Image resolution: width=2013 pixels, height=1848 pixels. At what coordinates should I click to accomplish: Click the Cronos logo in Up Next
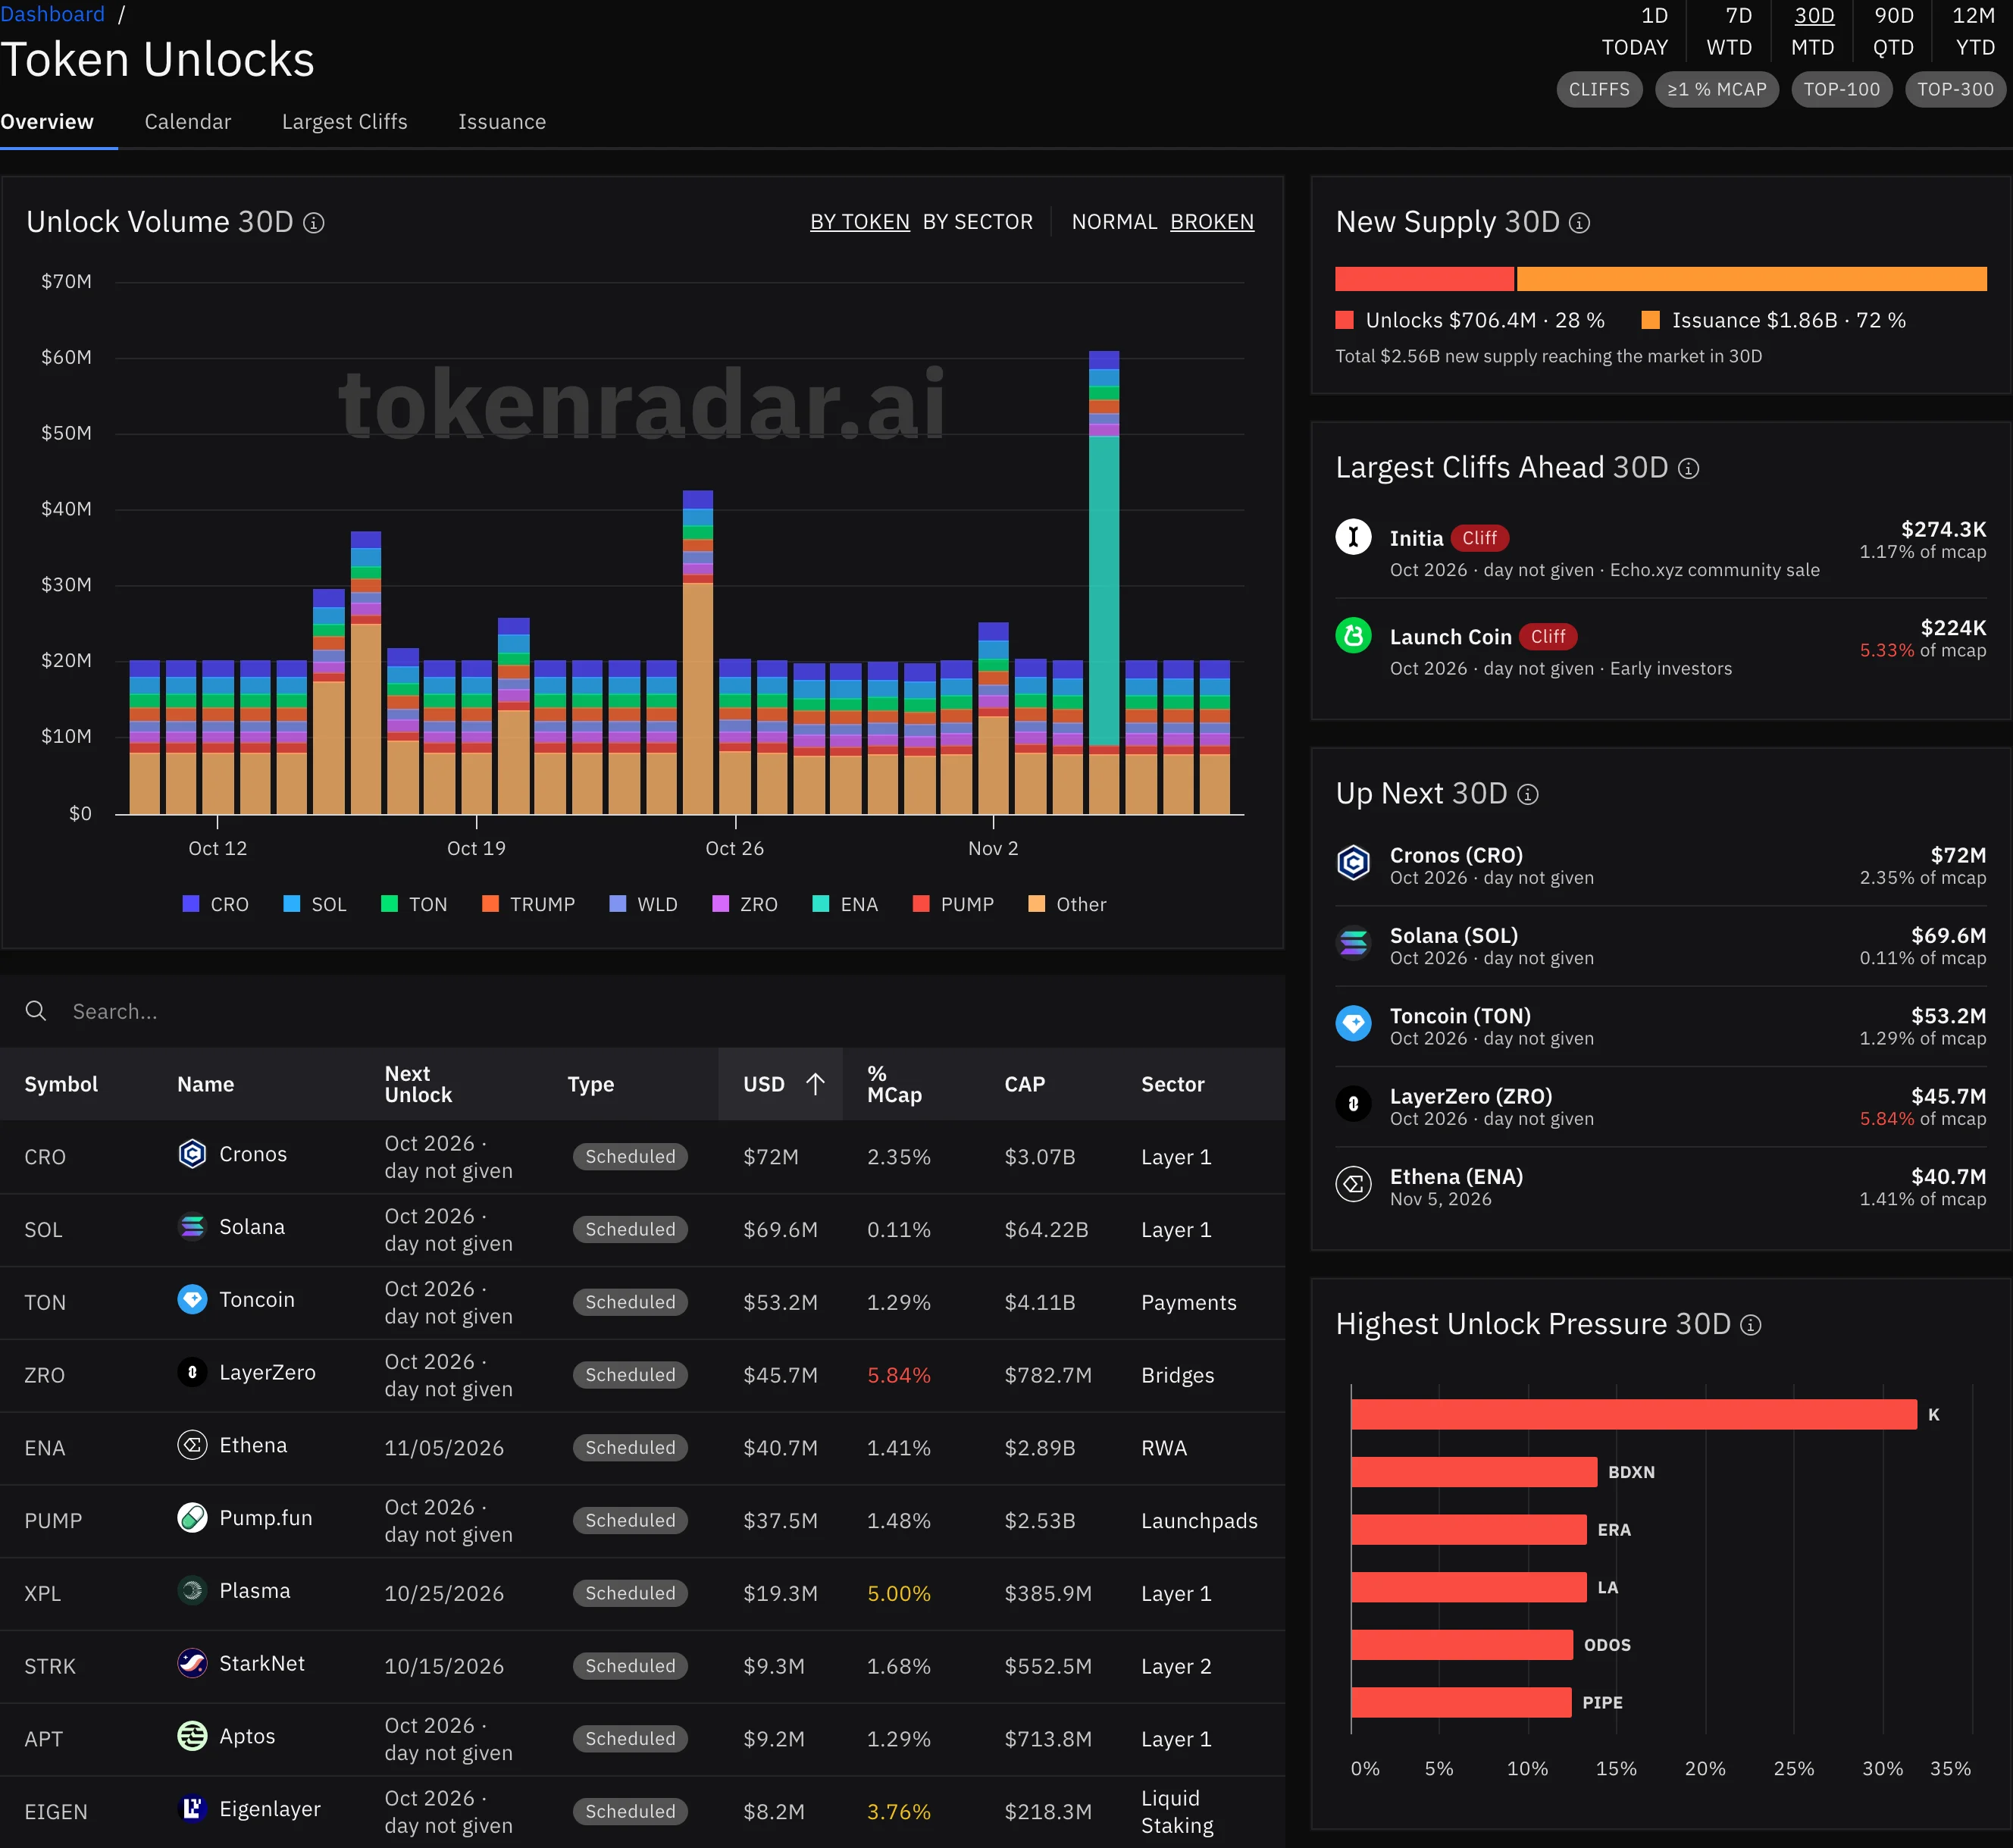[1353, 862]
